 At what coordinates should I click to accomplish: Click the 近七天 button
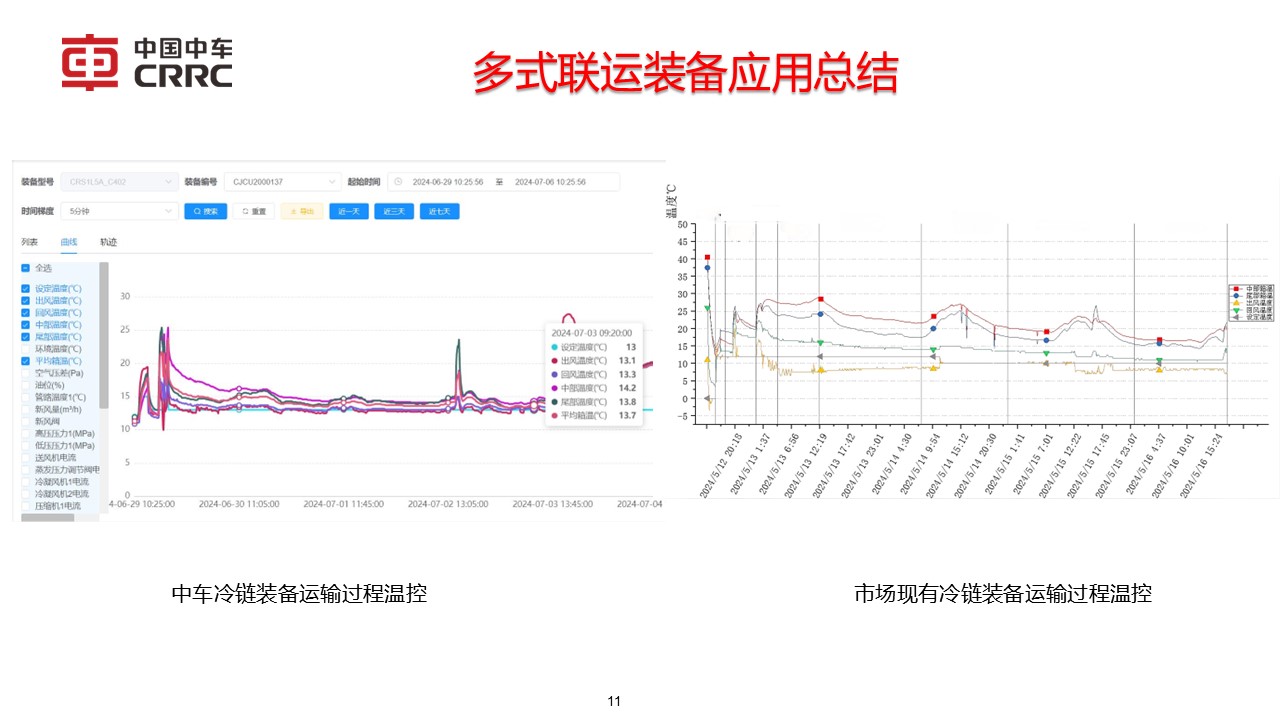click(439, 212)
